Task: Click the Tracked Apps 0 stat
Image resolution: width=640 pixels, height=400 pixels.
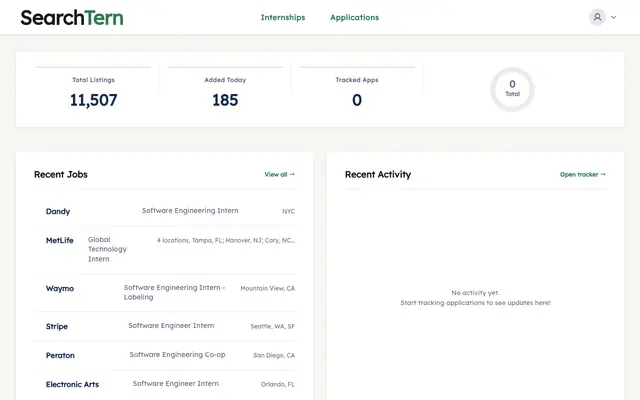Action: pos(357,92)
